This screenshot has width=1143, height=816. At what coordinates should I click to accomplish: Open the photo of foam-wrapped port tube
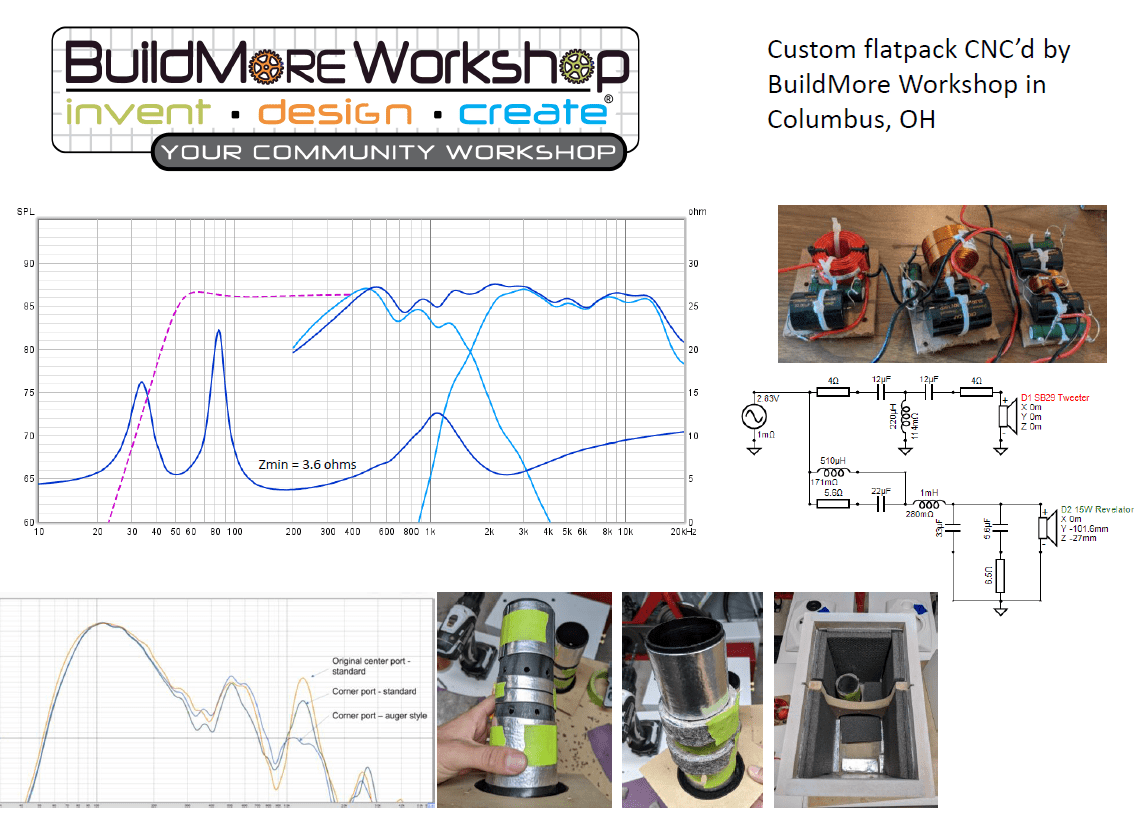[693, 700]
